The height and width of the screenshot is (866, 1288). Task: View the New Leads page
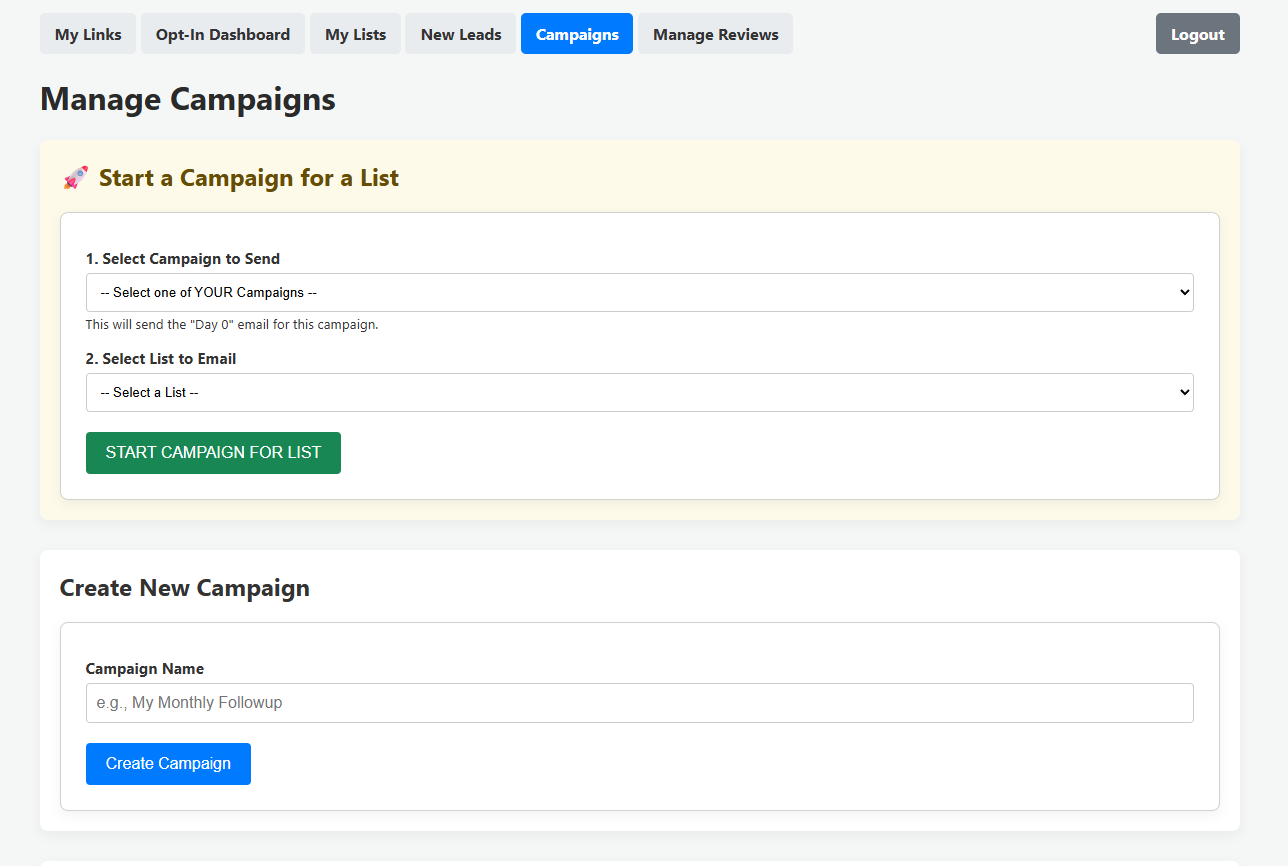[460, 33]
